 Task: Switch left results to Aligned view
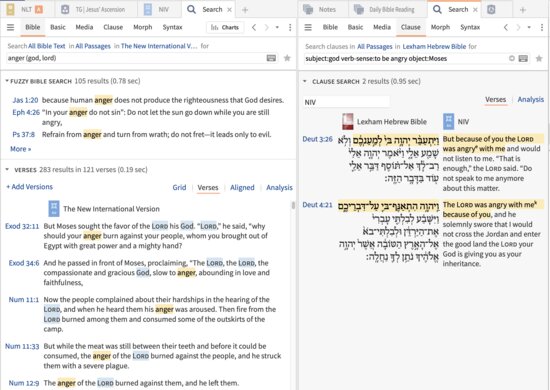242,188
